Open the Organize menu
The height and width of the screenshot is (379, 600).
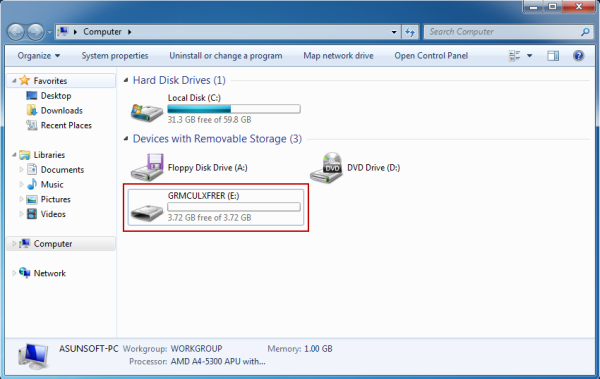[x=39, y=56]
